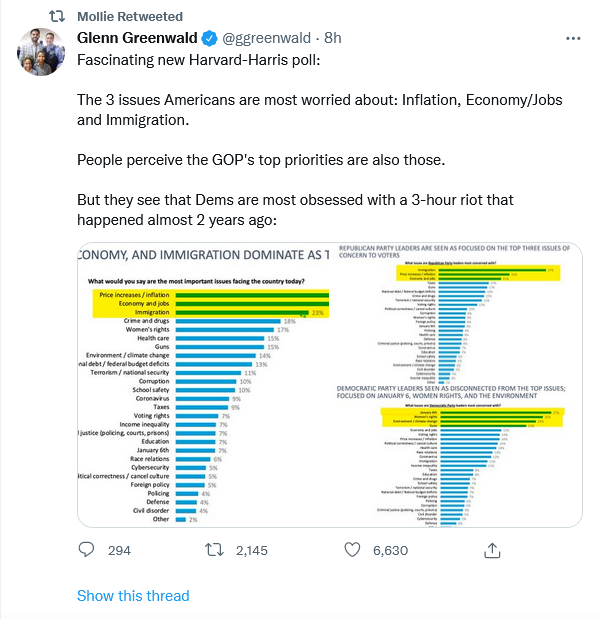The height and width of the screenshot is (619, 598).
Task: Open Glenn Greenwald's profile avatar
Action: (41, 52)
